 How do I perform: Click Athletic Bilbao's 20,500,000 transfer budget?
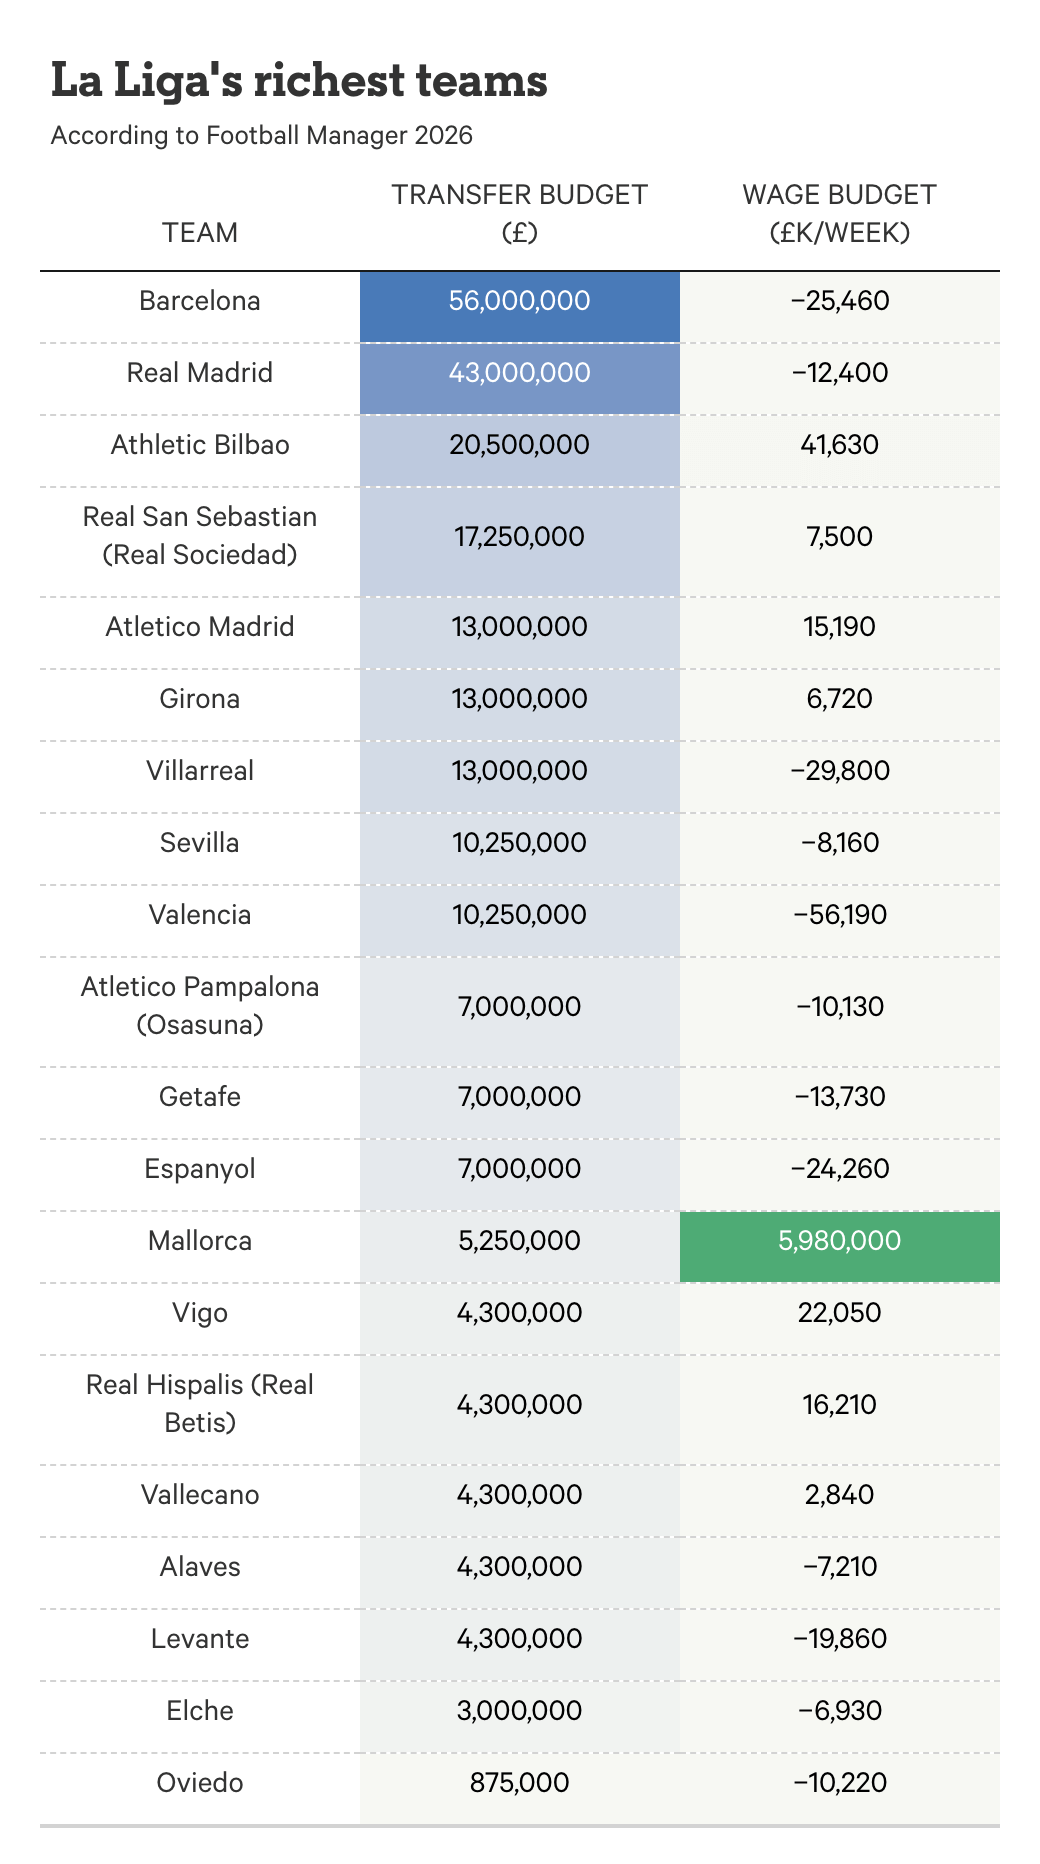[519, 445]
